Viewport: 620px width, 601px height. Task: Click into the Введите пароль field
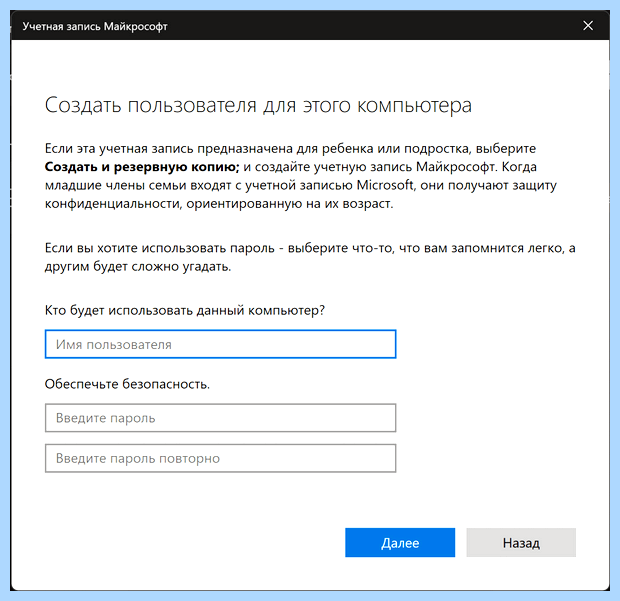click(x=220, y=418)
